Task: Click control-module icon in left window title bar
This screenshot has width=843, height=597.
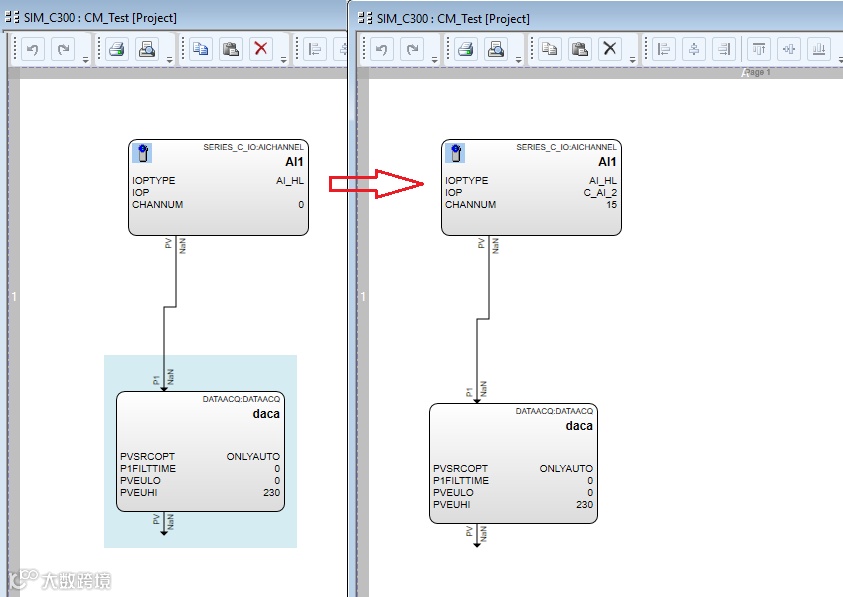Action: click(12, 17)
